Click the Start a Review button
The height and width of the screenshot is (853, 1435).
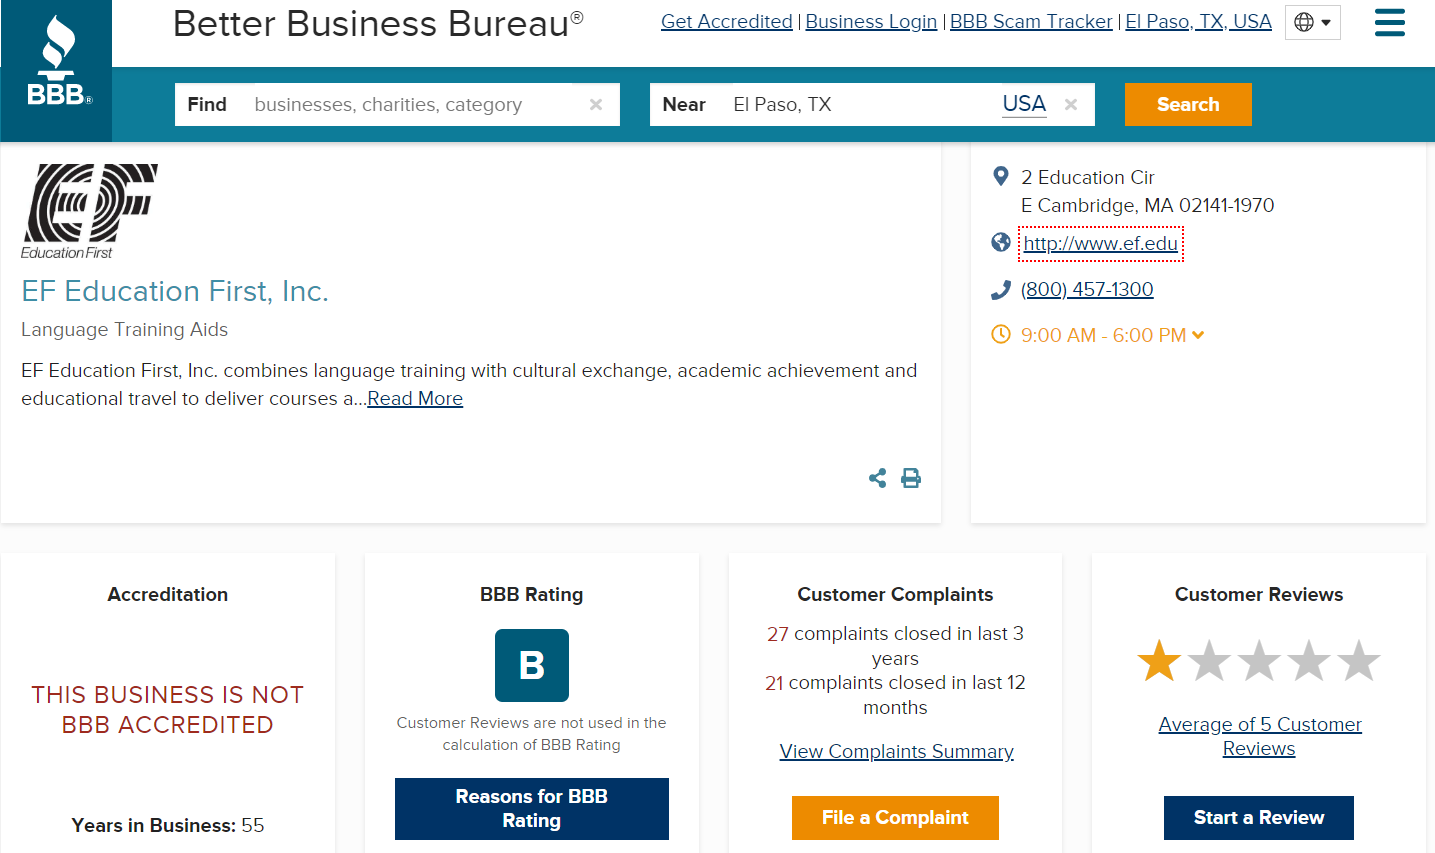(1259, 818)
